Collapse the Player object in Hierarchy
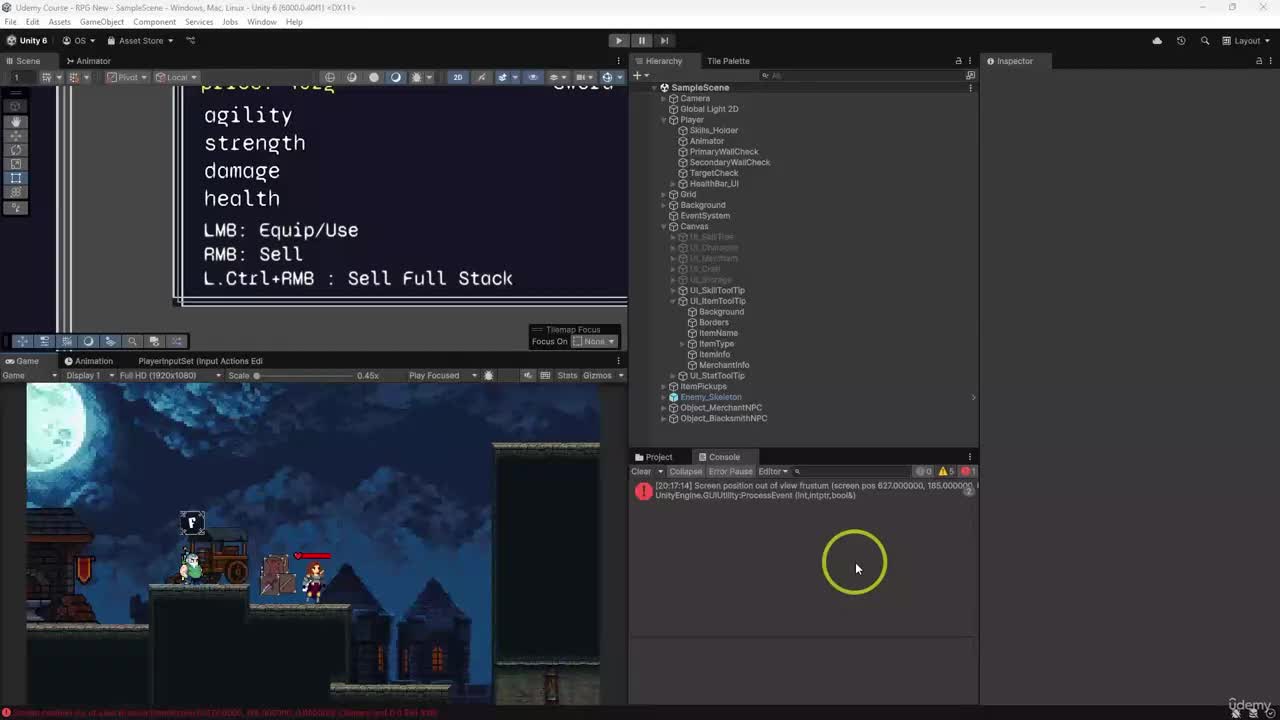 [663, 120]
